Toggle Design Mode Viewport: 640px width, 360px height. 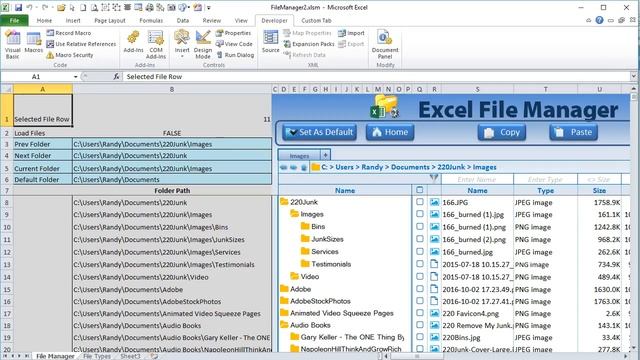click(x=203, y=45)
